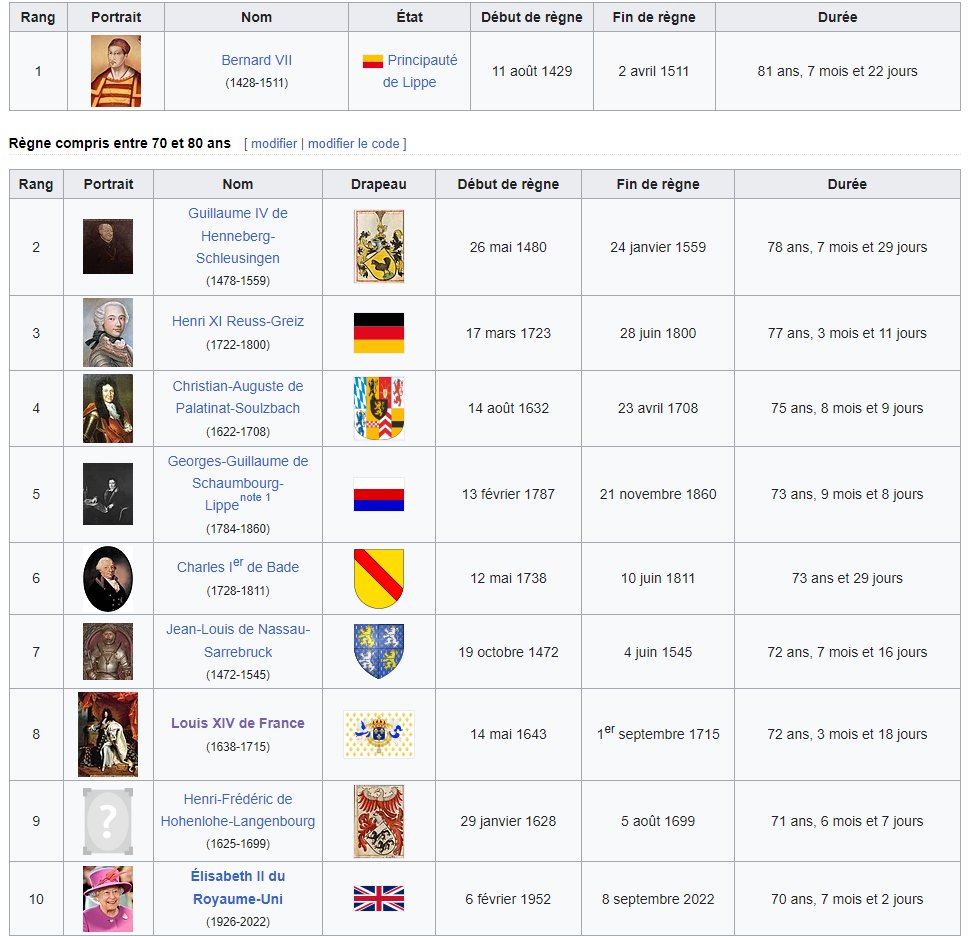This screenshot has height=936, width=971.
Task: Select the '8 septembre 2022' cell
Action: click(x=658, y=899)
